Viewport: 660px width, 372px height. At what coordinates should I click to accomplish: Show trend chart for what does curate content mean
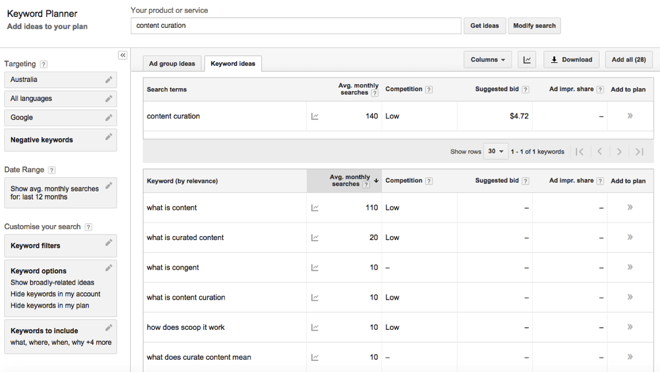click(x=314, y=357)
